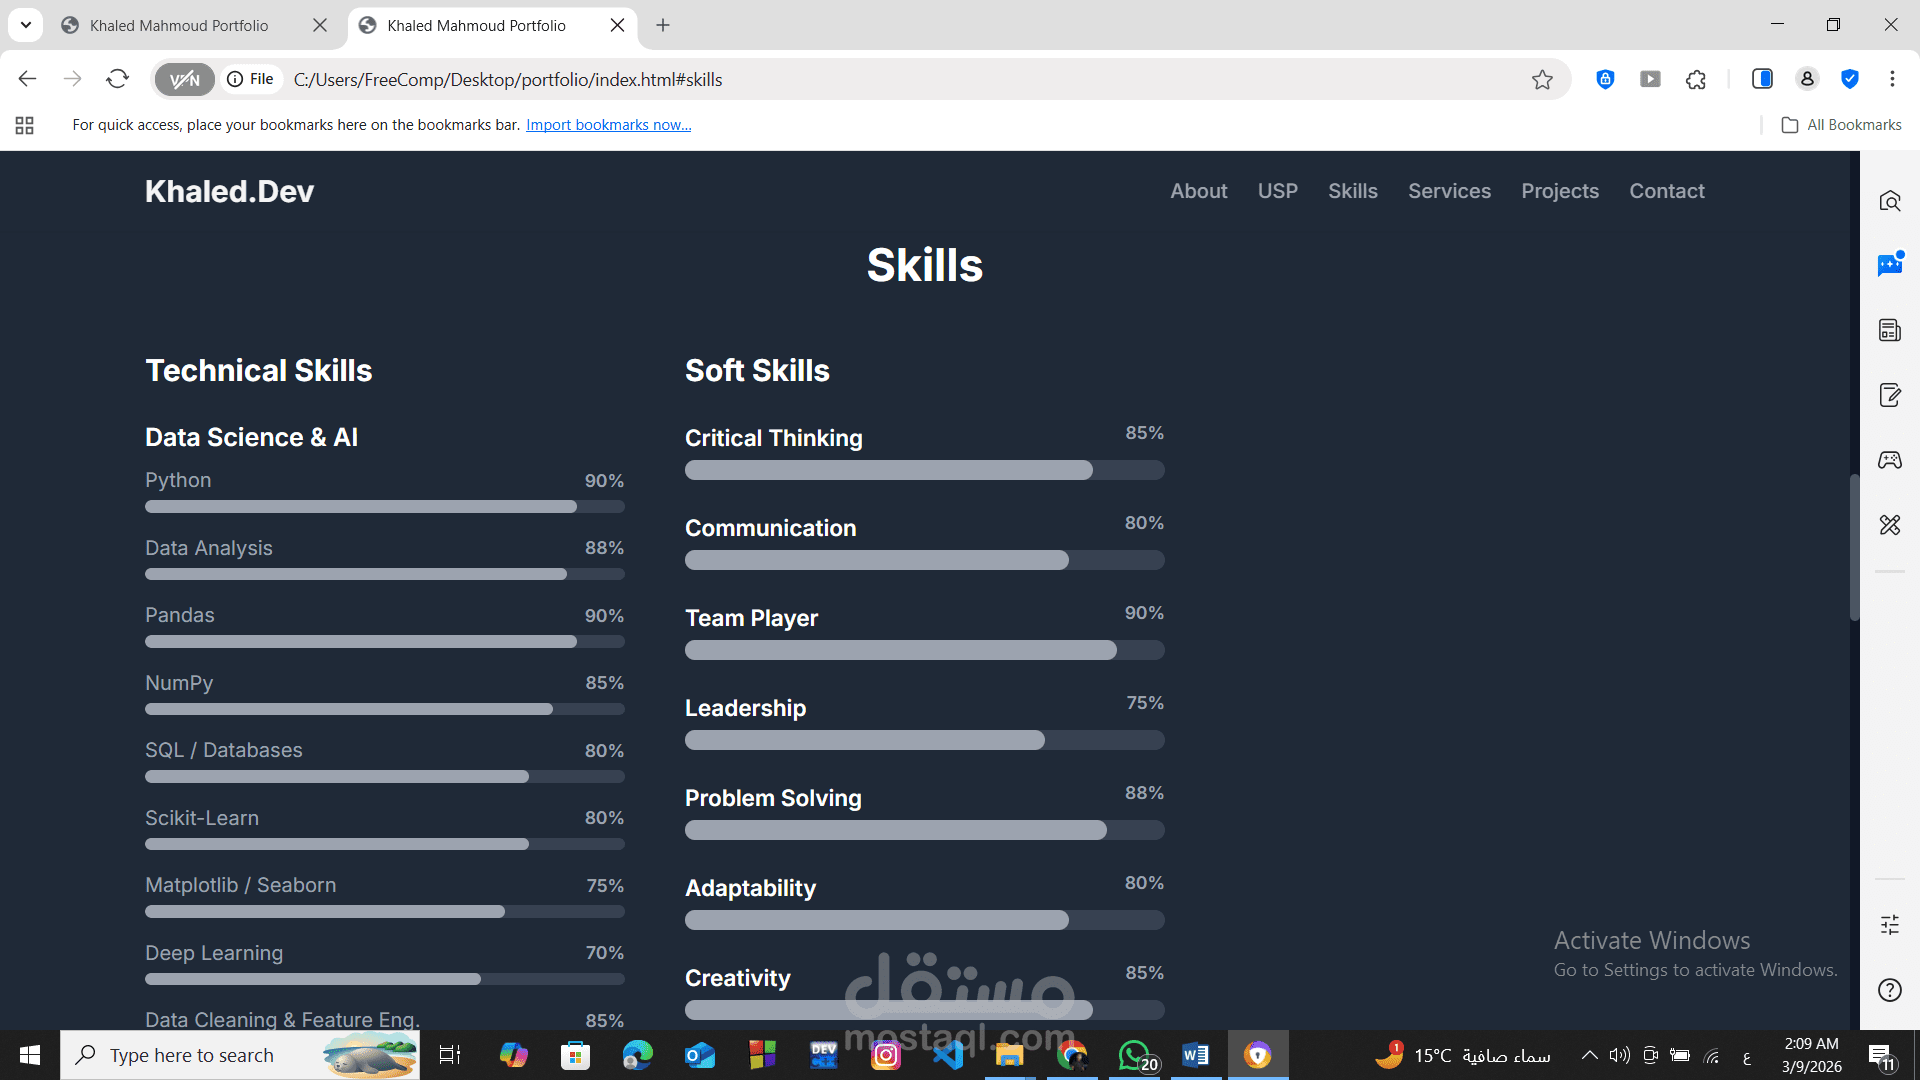Reload the current page
Viewport: 1920px width, 1080px height.
point(118,79)
